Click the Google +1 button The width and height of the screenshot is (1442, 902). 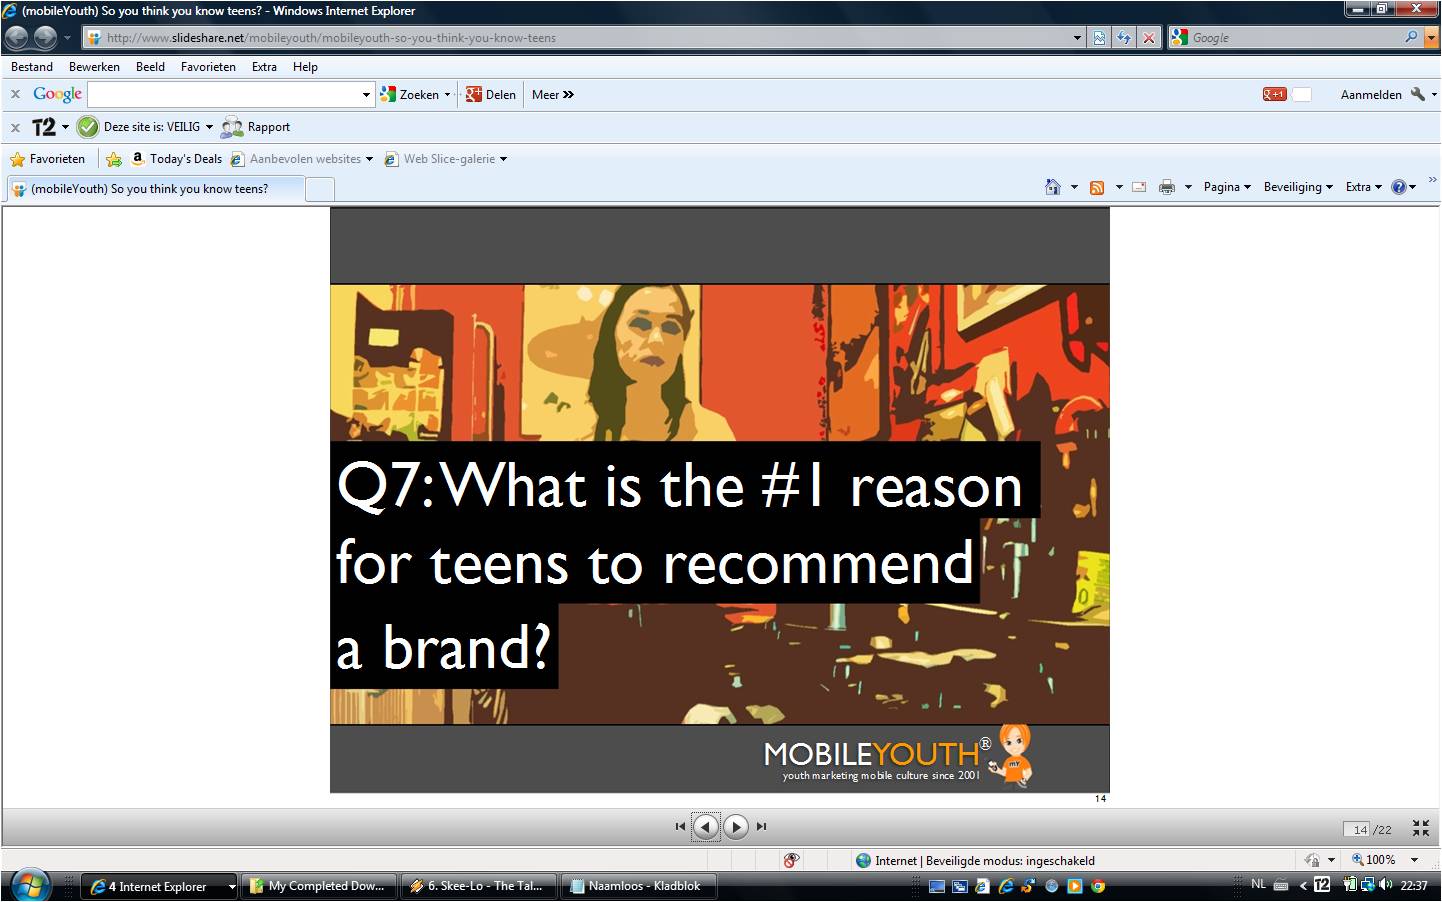point(1274,94)
